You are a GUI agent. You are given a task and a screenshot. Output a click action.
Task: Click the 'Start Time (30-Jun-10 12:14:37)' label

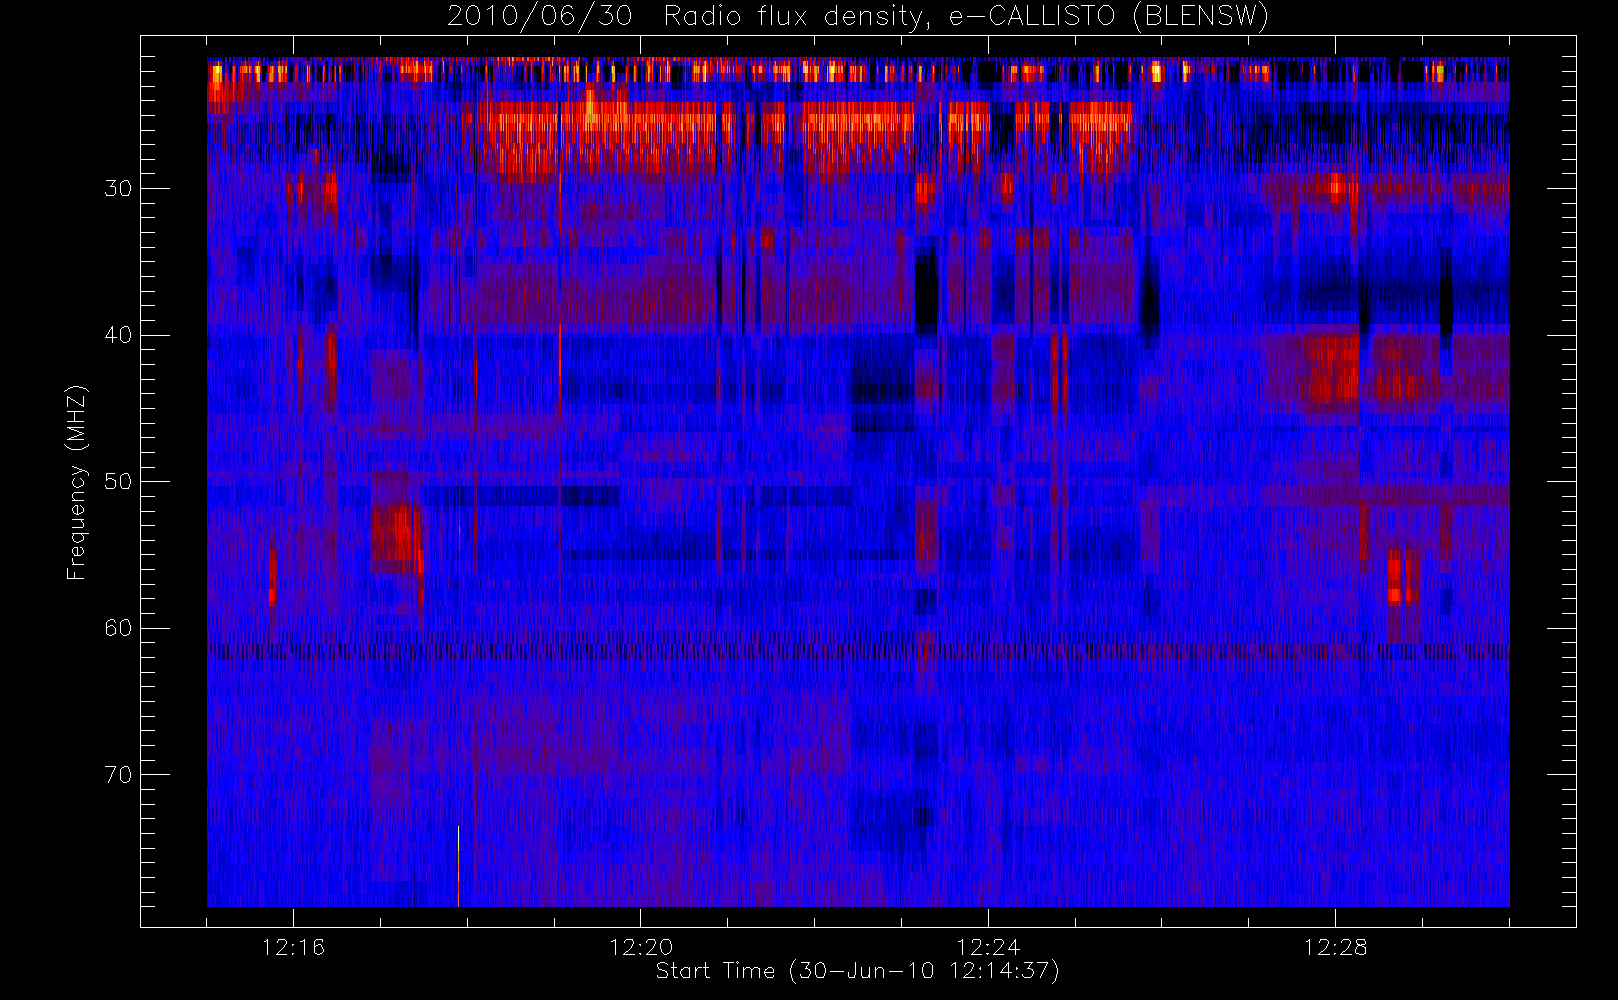tap(857, 971)
